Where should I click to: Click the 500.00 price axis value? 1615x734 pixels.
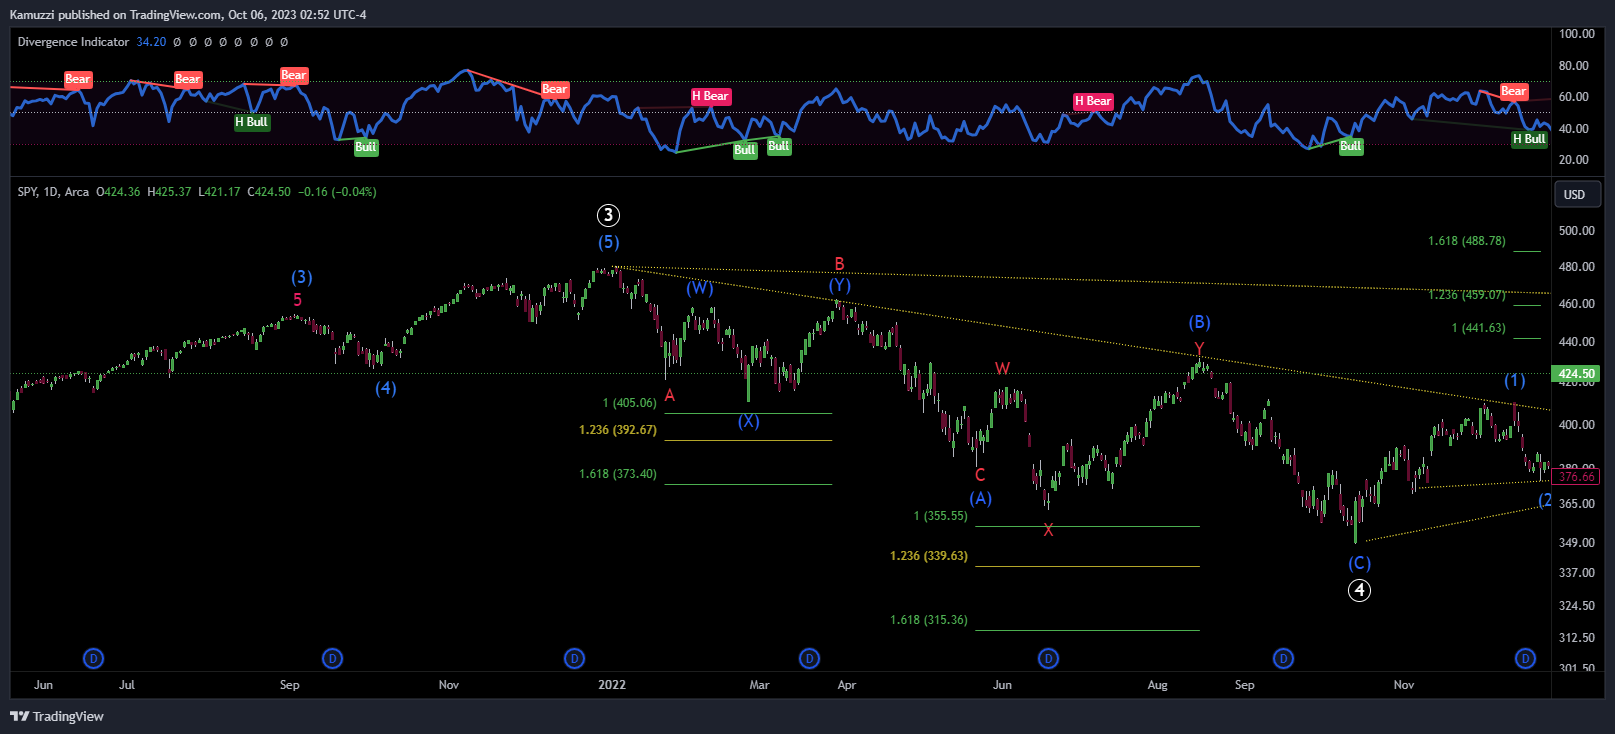point(1576,231)
